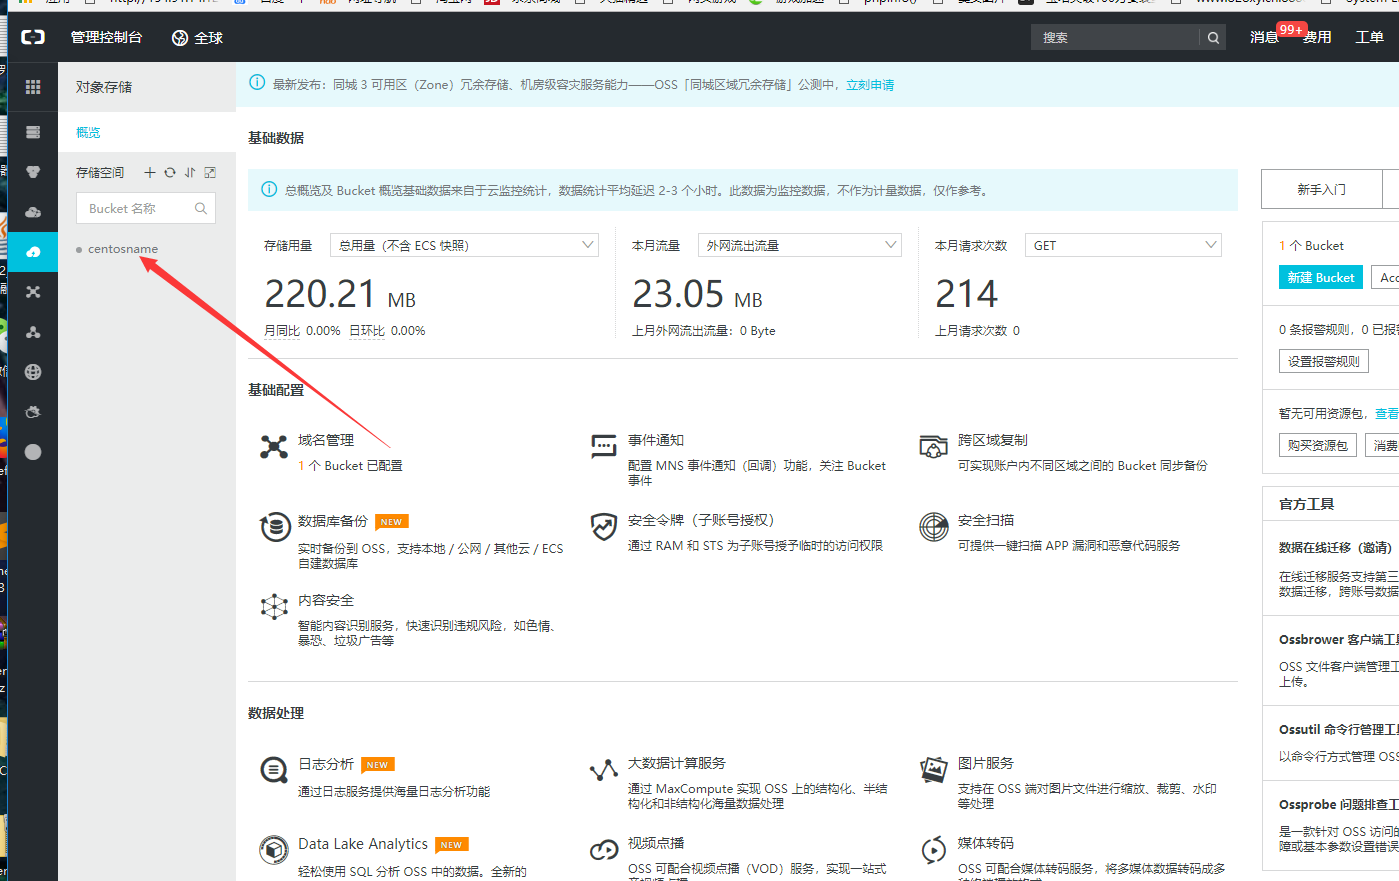The image size is (1399, 881).
Task: Click the 大数据计算服务 icon
Action: (604, 770)
